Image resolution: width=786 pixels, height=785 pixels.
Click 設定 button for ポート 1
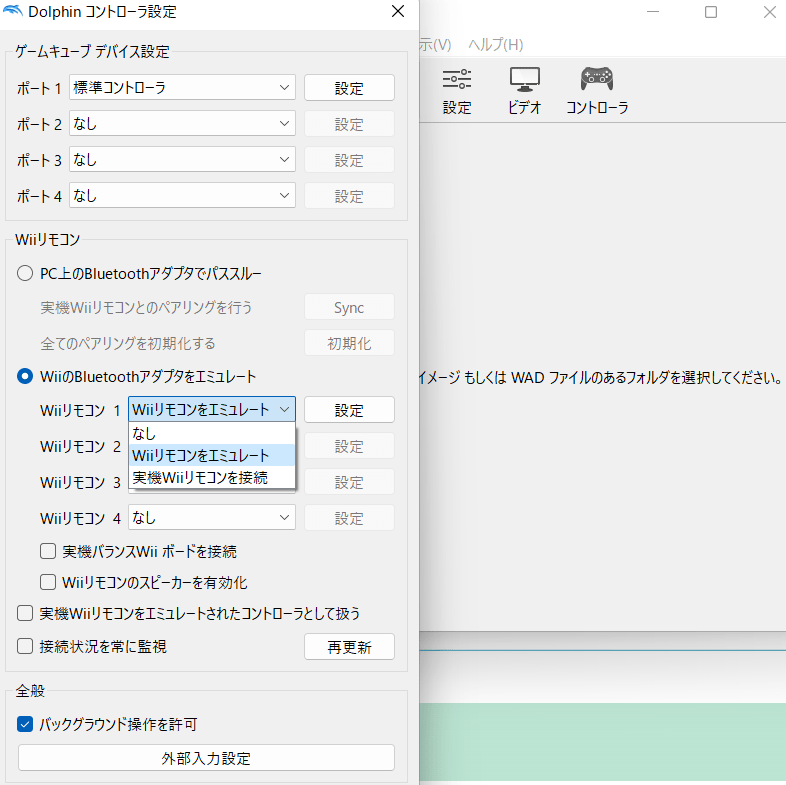349,88
